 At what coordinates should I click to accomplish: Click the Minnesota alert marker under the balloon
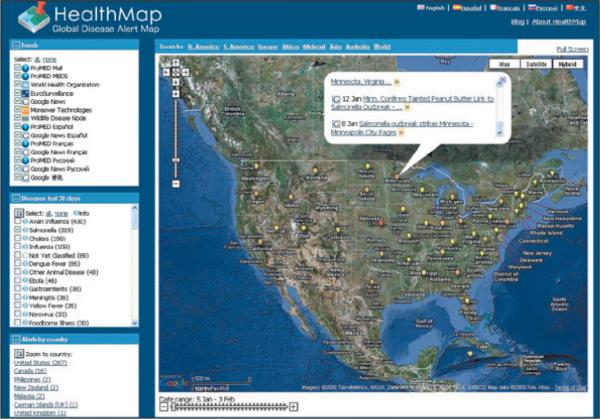tap(397, 177)
